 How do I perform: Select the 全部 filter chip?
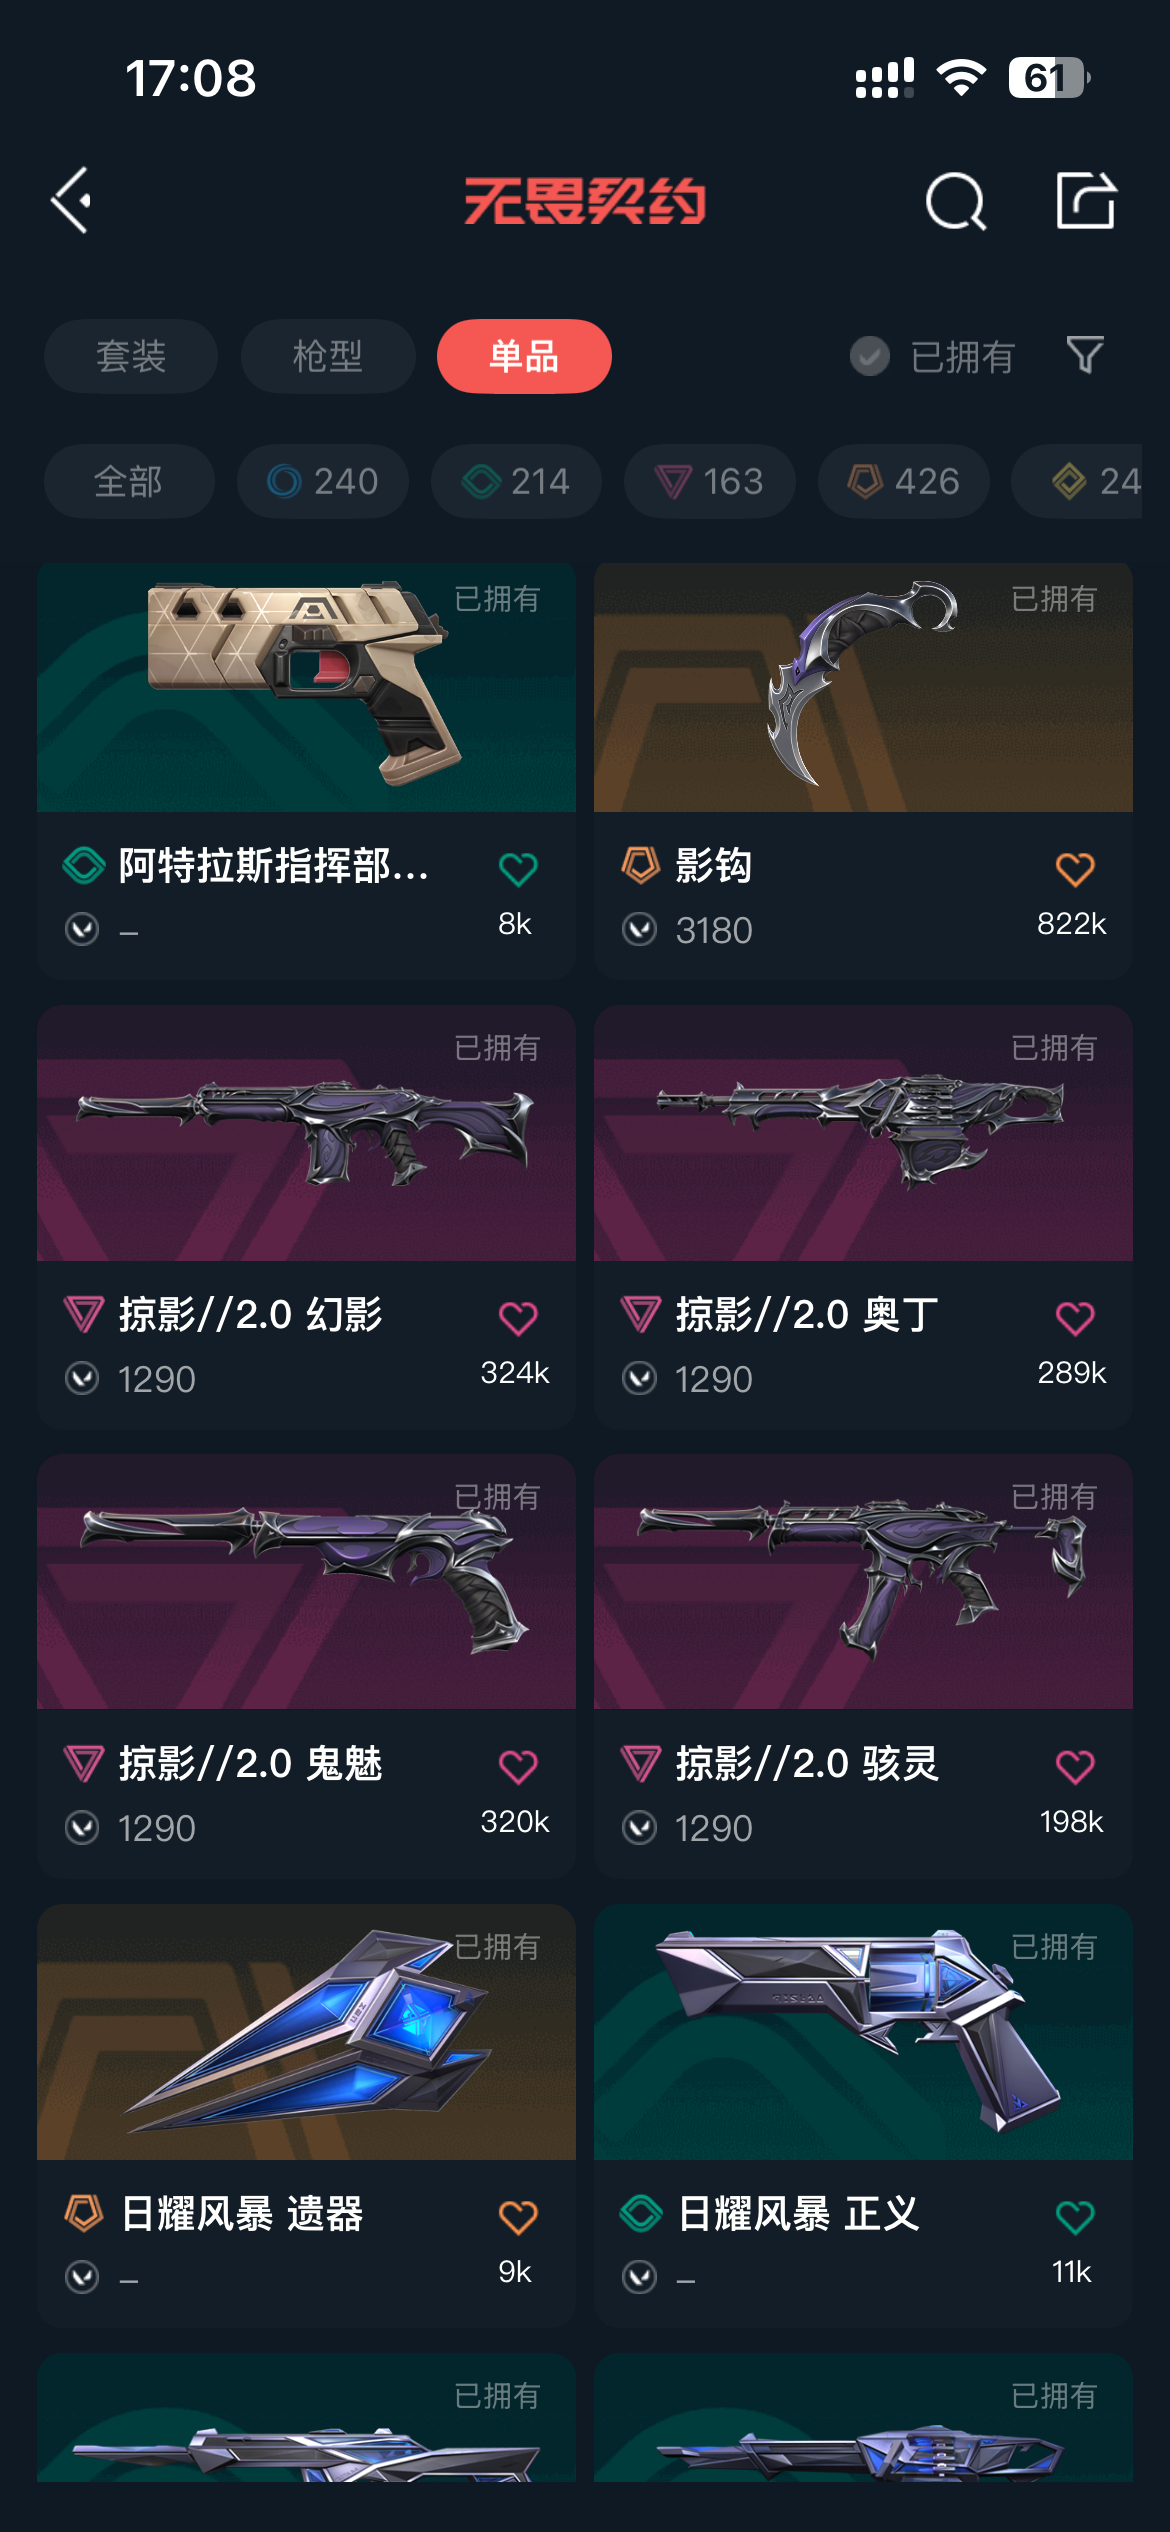click(x=129, y=481)
